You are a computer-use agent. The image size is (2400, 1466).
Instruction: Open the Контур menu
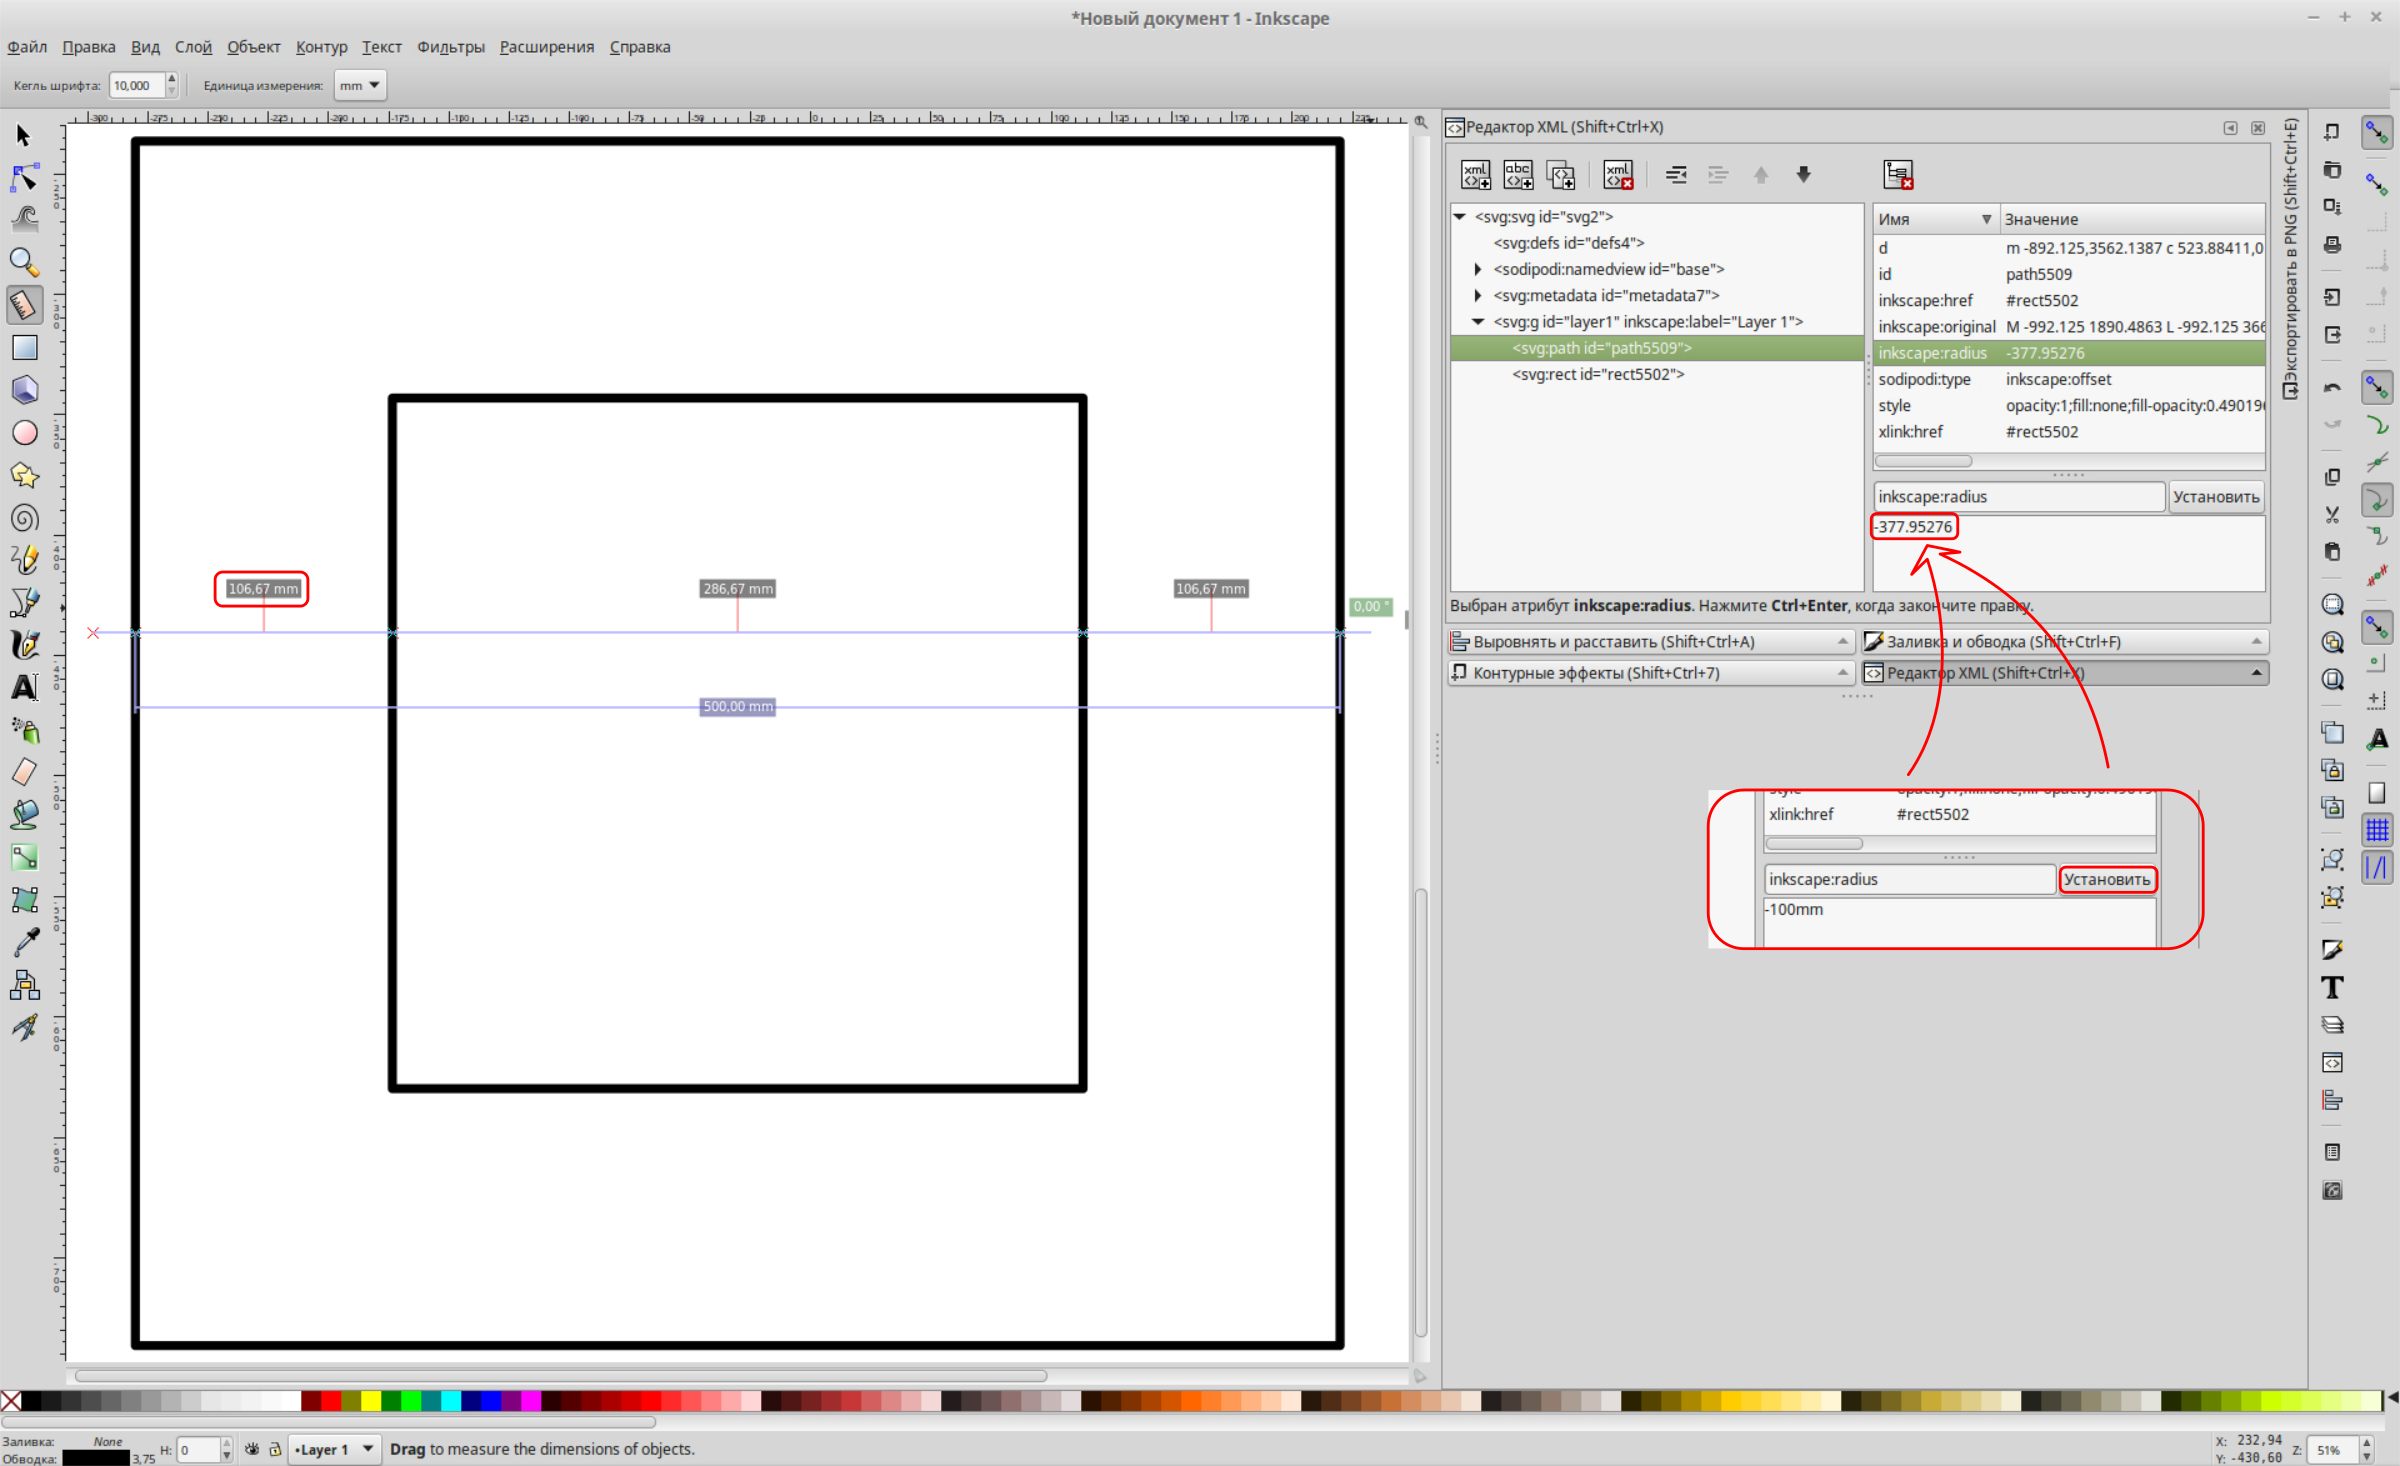point(321,47)
